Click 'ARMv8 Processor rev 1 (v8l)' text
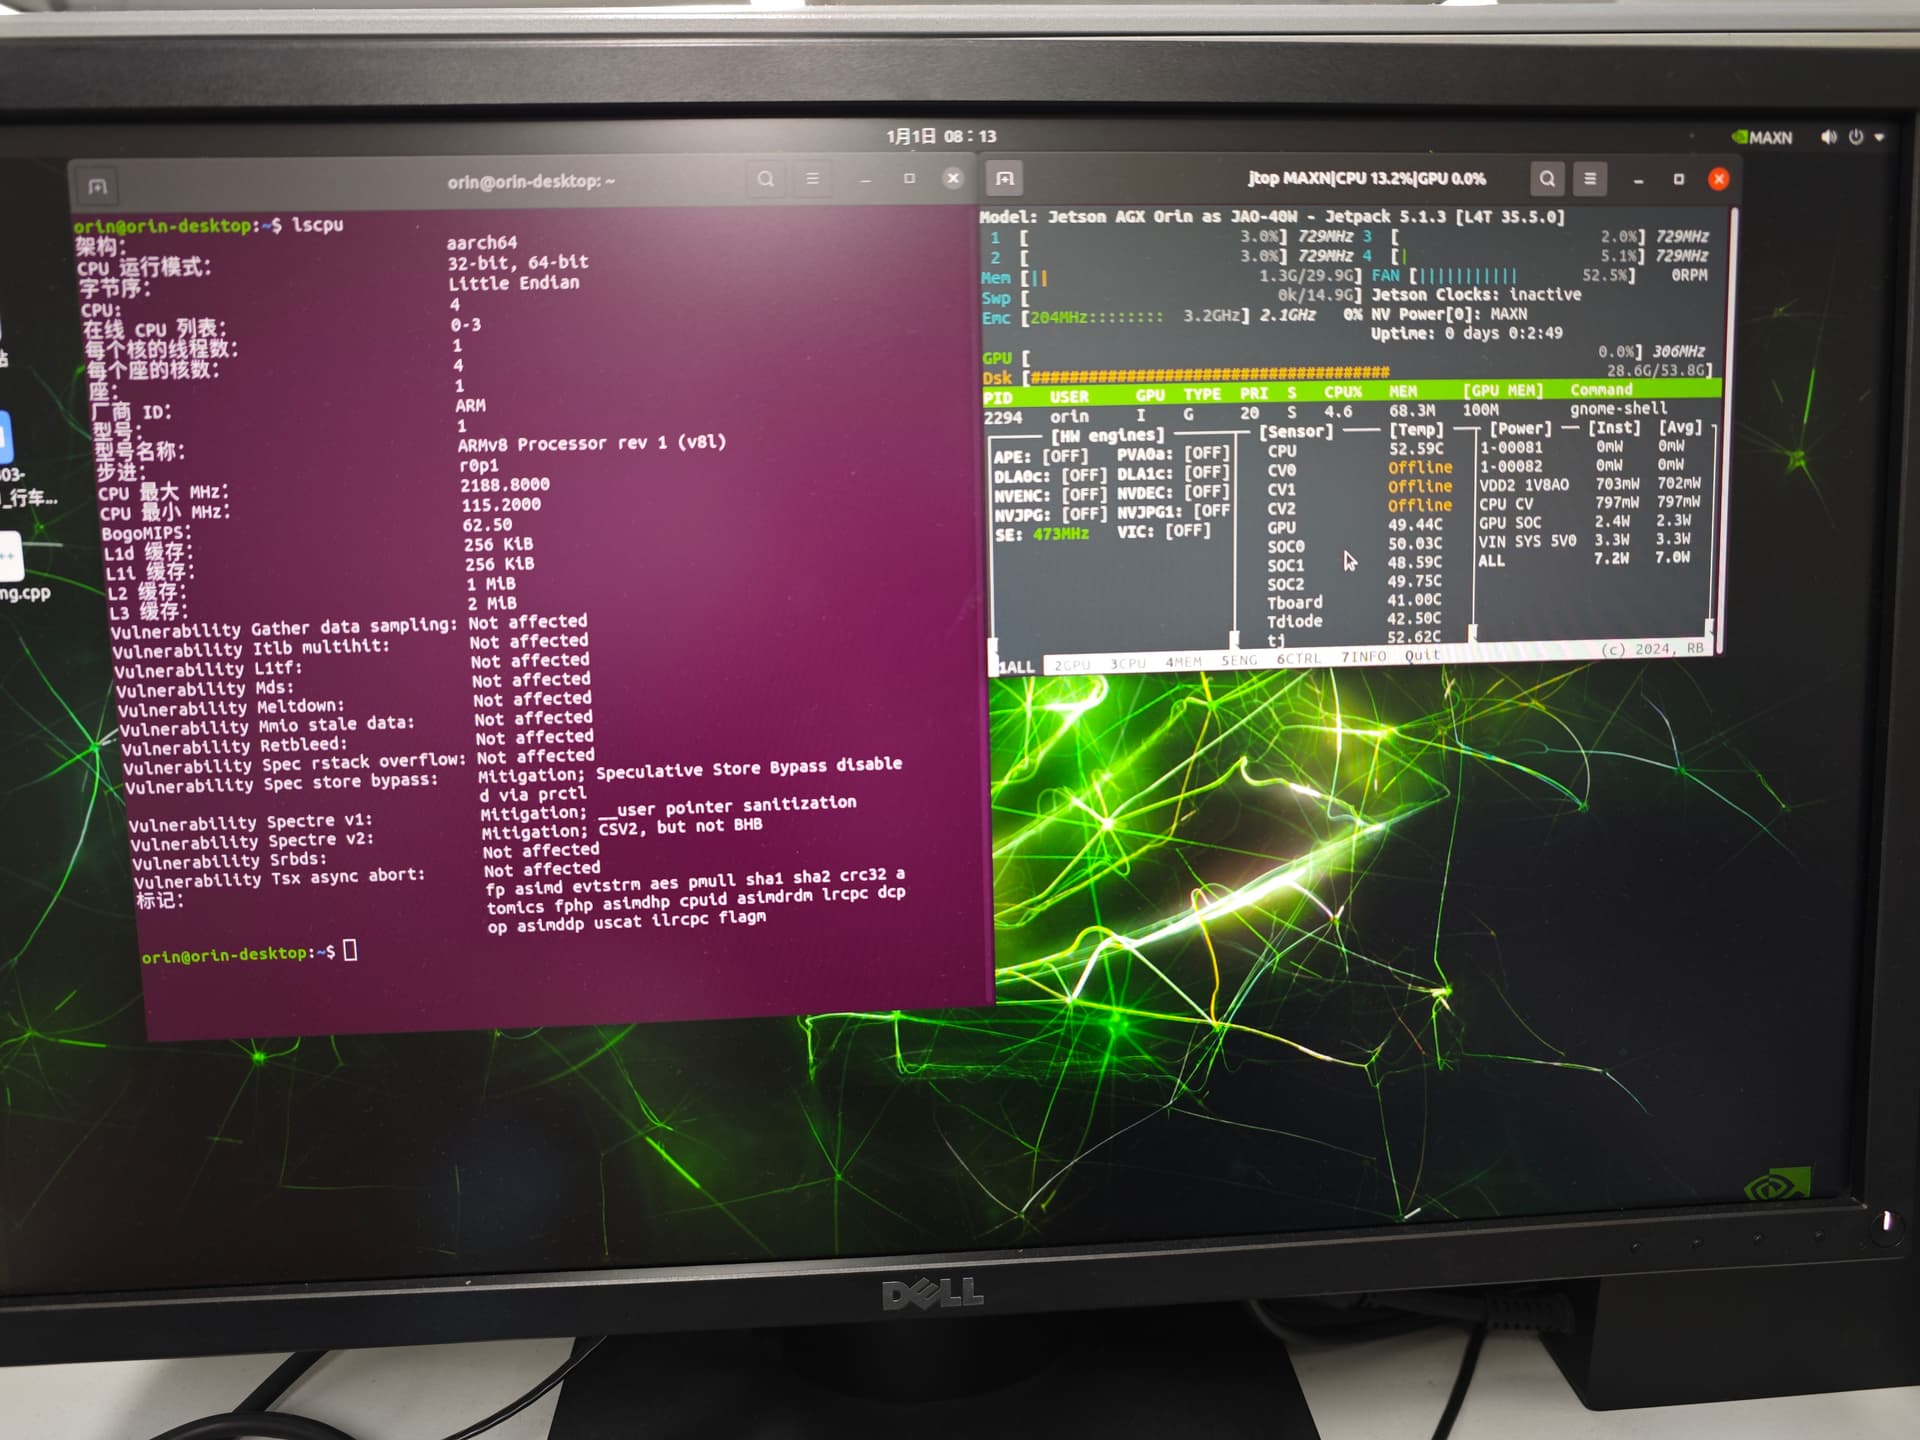Screen dimensions: 1920x1440 pyautogui.click(x=592, y=443)
